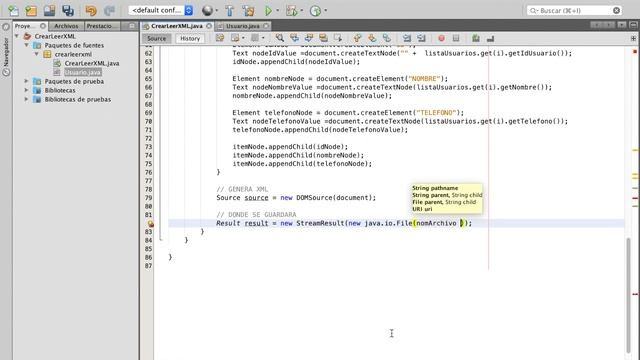This screenshot has width=640, height=360.
Task: Switch editor to Source view
Action: click(x=157, y=38)
